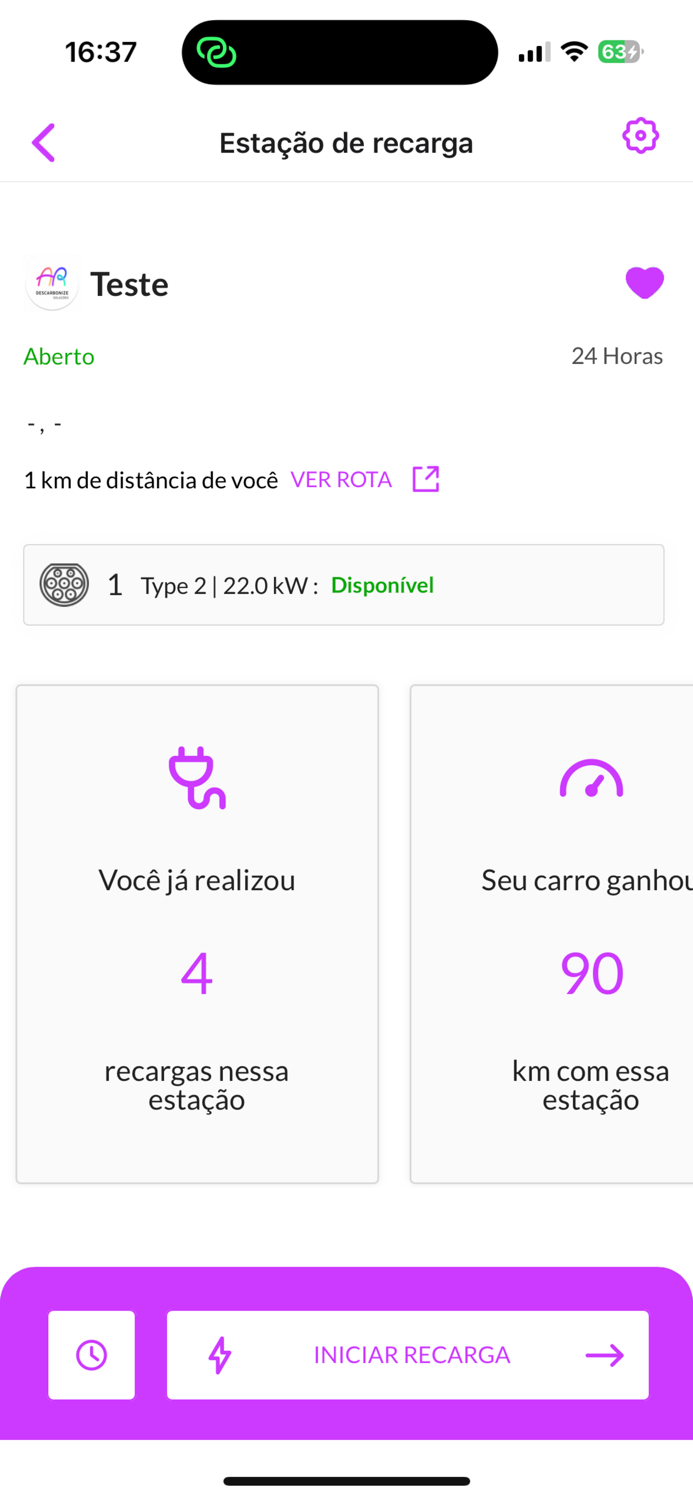Expand the recargas statistics card
The image size is (693, 1500).
pos(196,933)
